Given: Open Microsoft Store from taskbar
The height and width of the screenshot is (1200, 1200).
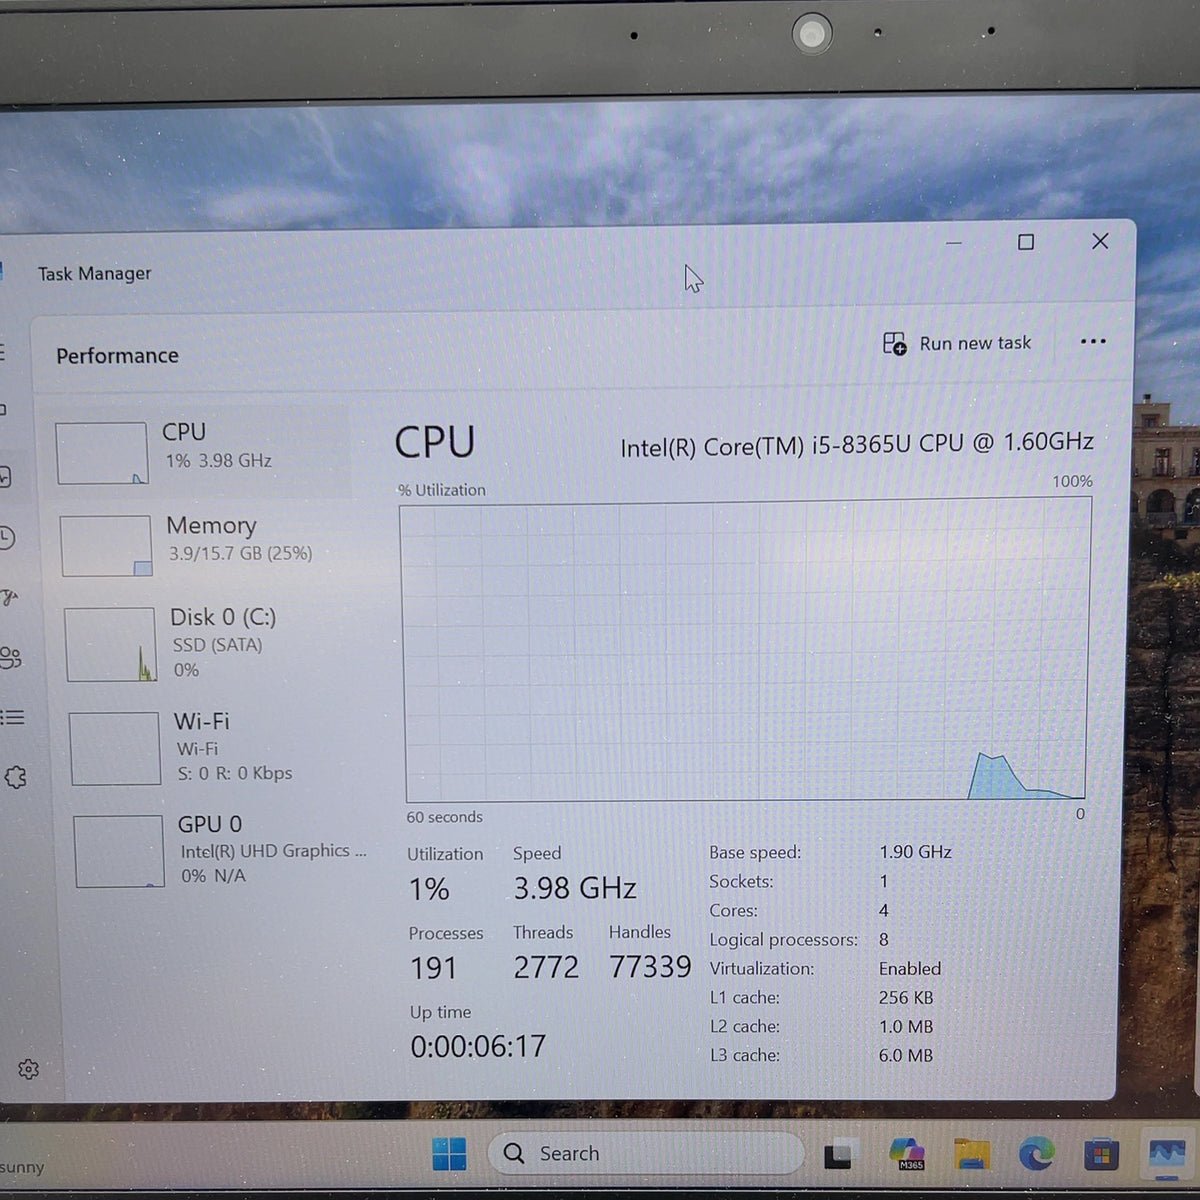Looking at the screenshot, I should click(x=1101, y=1155).
